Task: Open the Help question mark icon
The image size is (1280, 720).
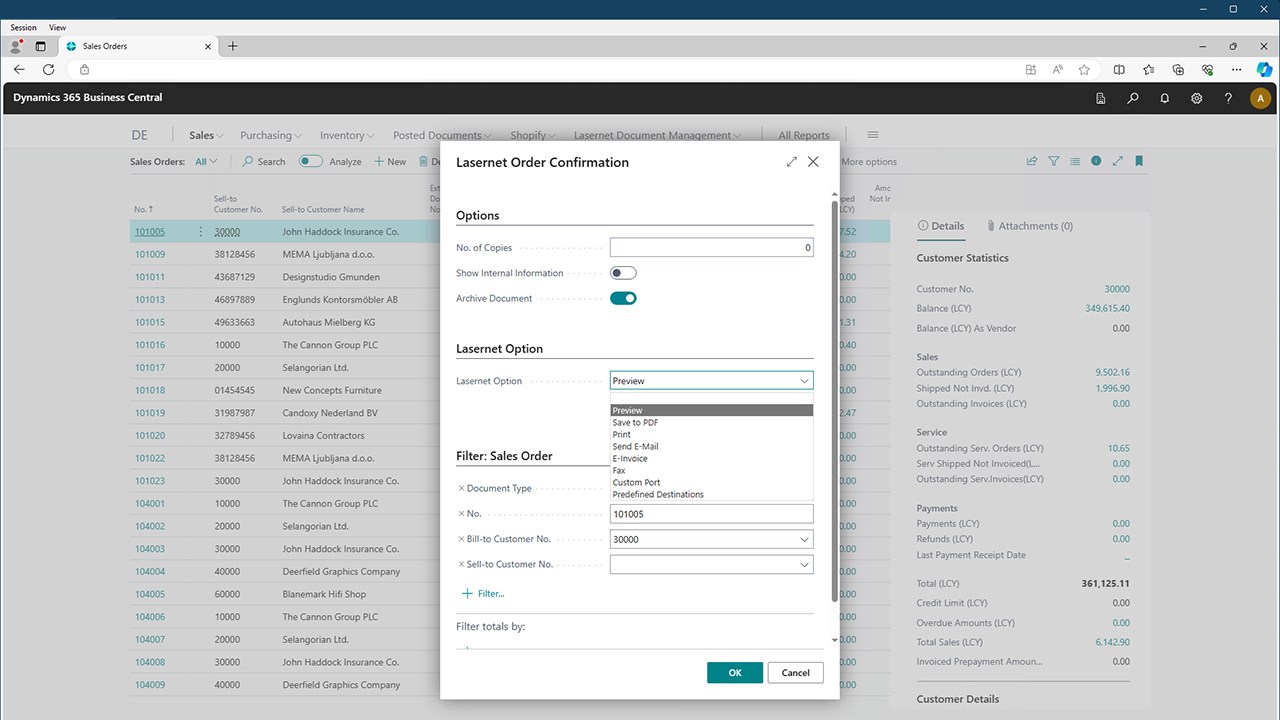Action: (1228, 98)
